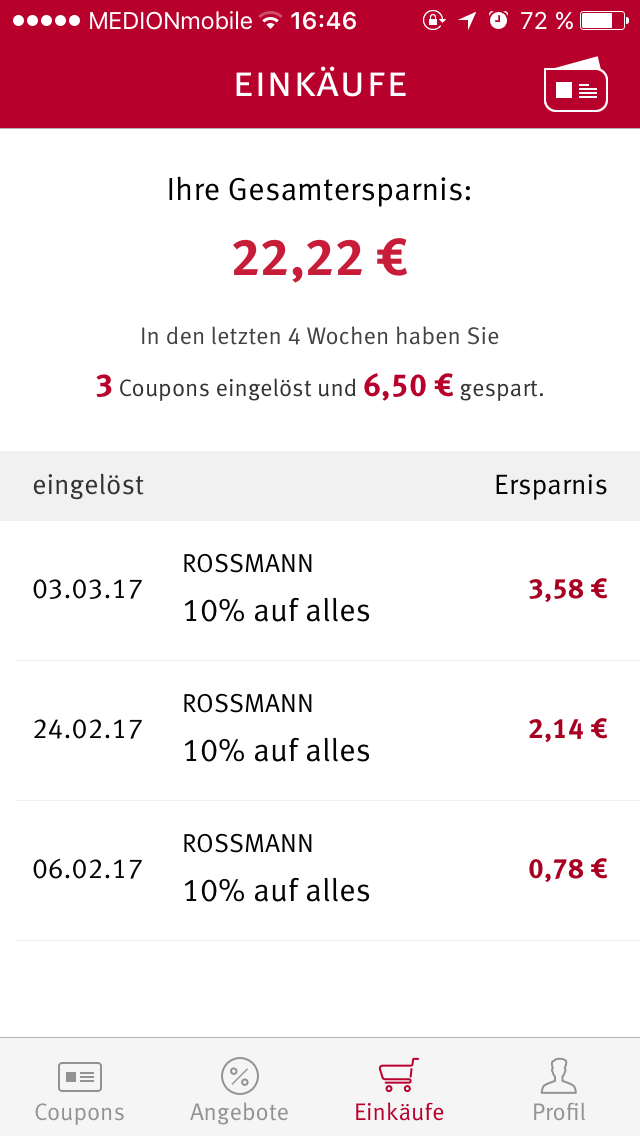Tap the 22,22 € total savings figure
The height and width of the screenshot is (1136, 640).
click(x=320, y=259)
